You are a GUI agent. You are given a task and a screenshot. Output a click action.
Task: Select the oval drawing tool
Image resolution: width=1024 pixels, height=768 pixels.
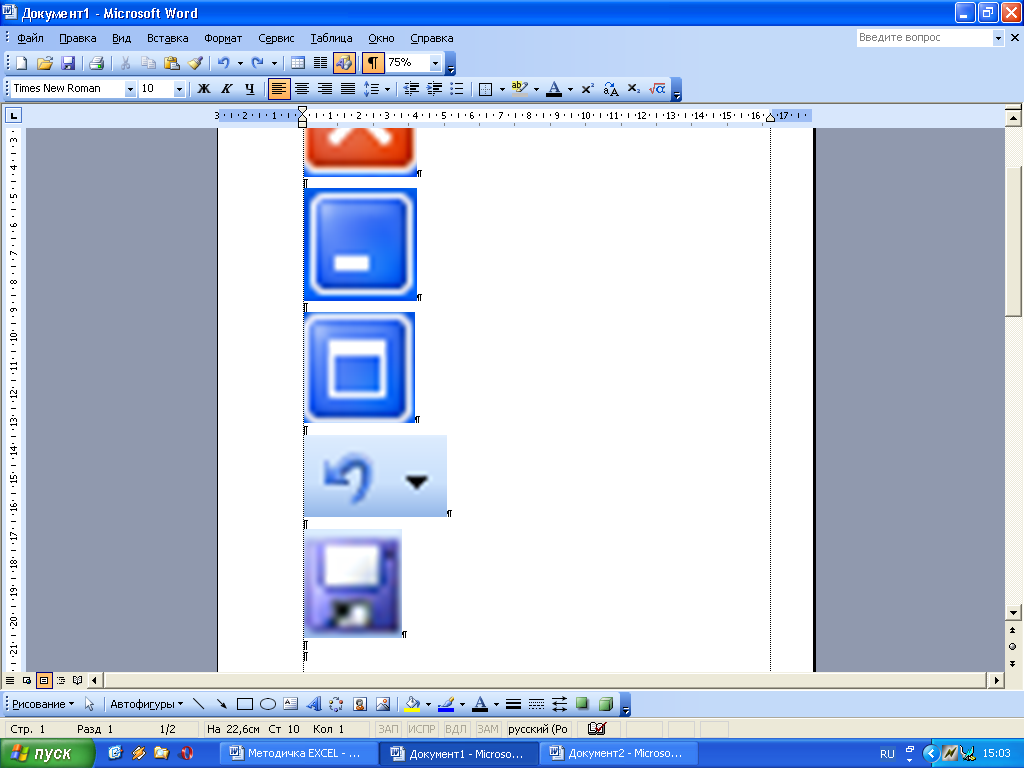(268, 704)
